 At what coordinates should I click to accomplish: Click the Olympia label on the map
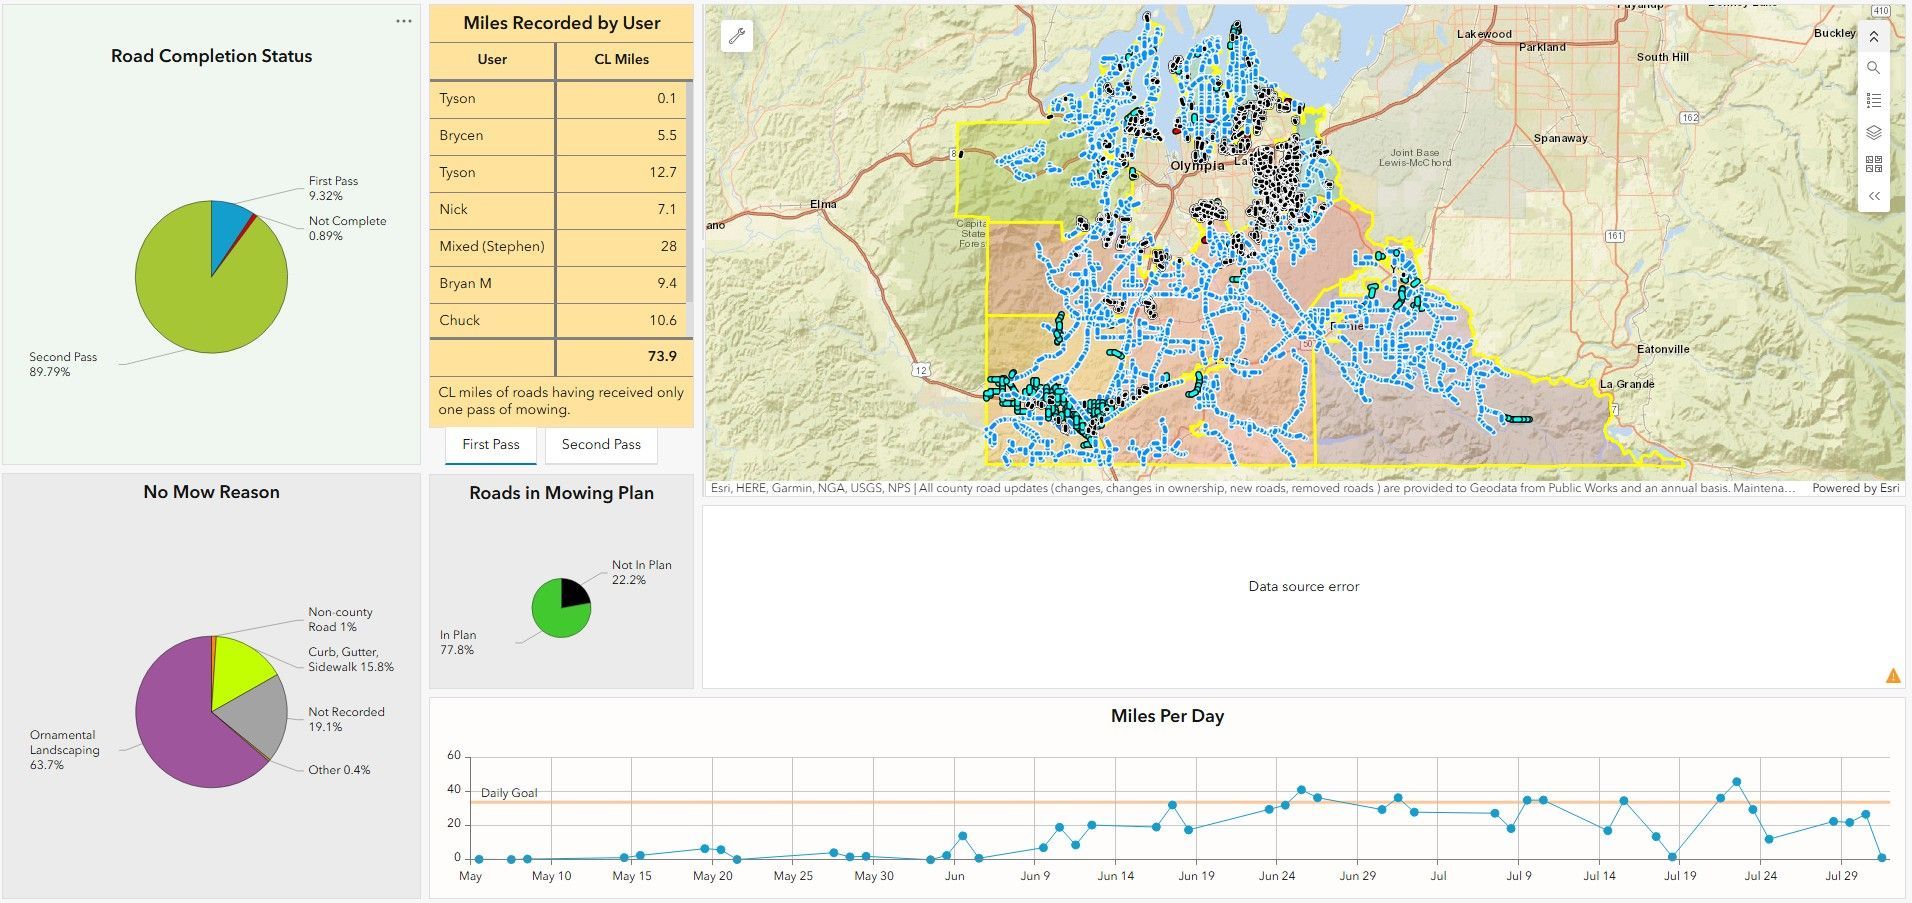click(1197, 166)
